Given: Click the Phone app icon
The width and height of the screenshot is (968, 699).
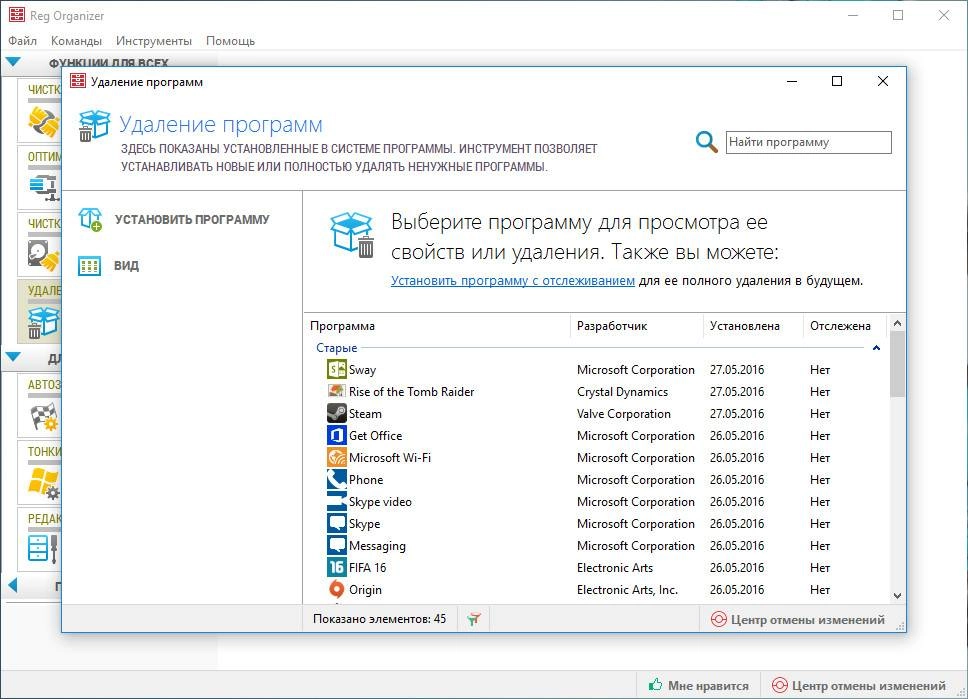Looking at the screenshot, I should click(336, 480).
